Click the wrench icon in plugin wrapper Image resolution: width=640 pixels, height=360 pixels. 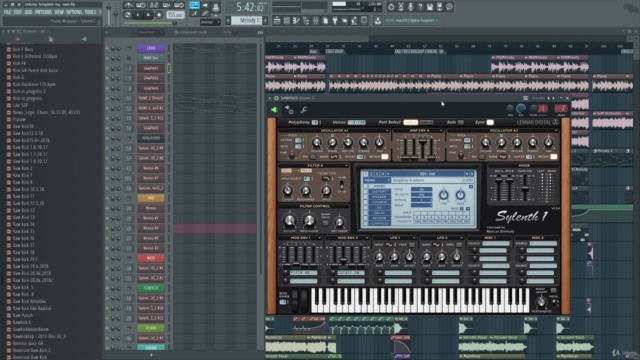point(304,110)
